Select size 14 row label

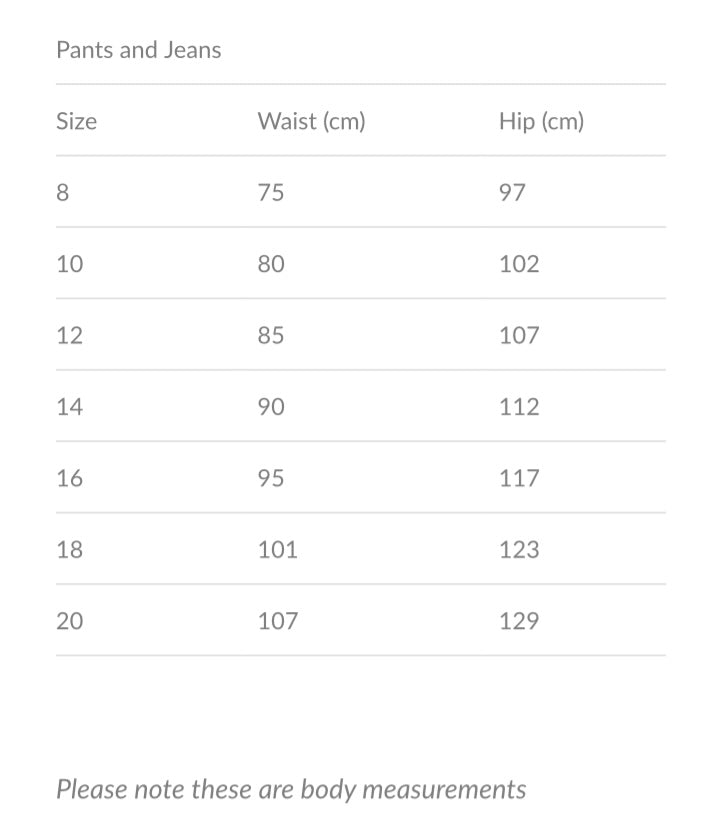point(70,407)
